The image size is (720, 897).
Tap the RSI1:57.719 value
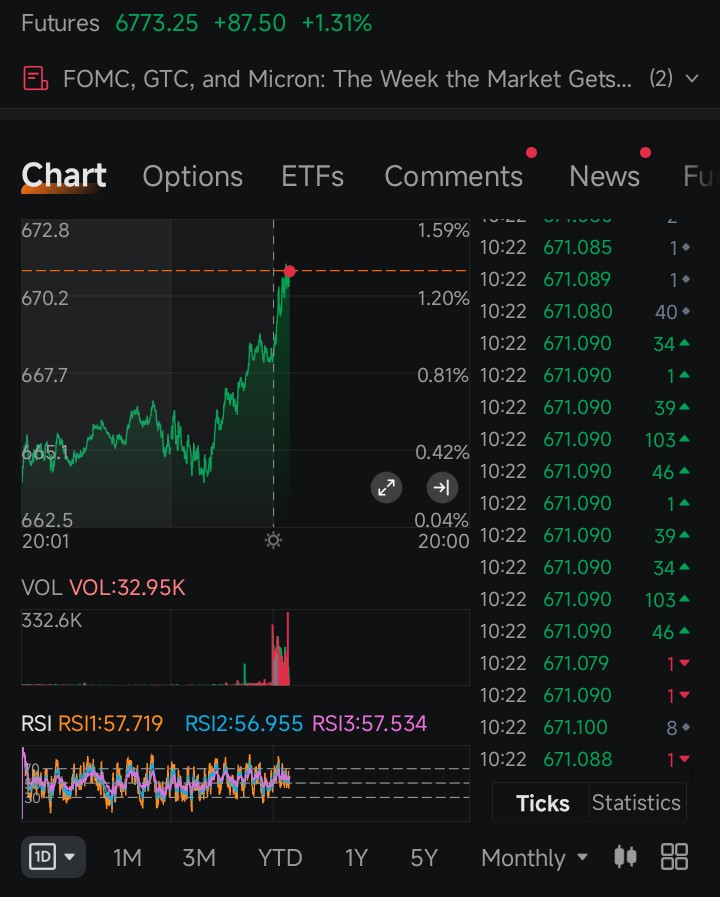pos(110,724)
